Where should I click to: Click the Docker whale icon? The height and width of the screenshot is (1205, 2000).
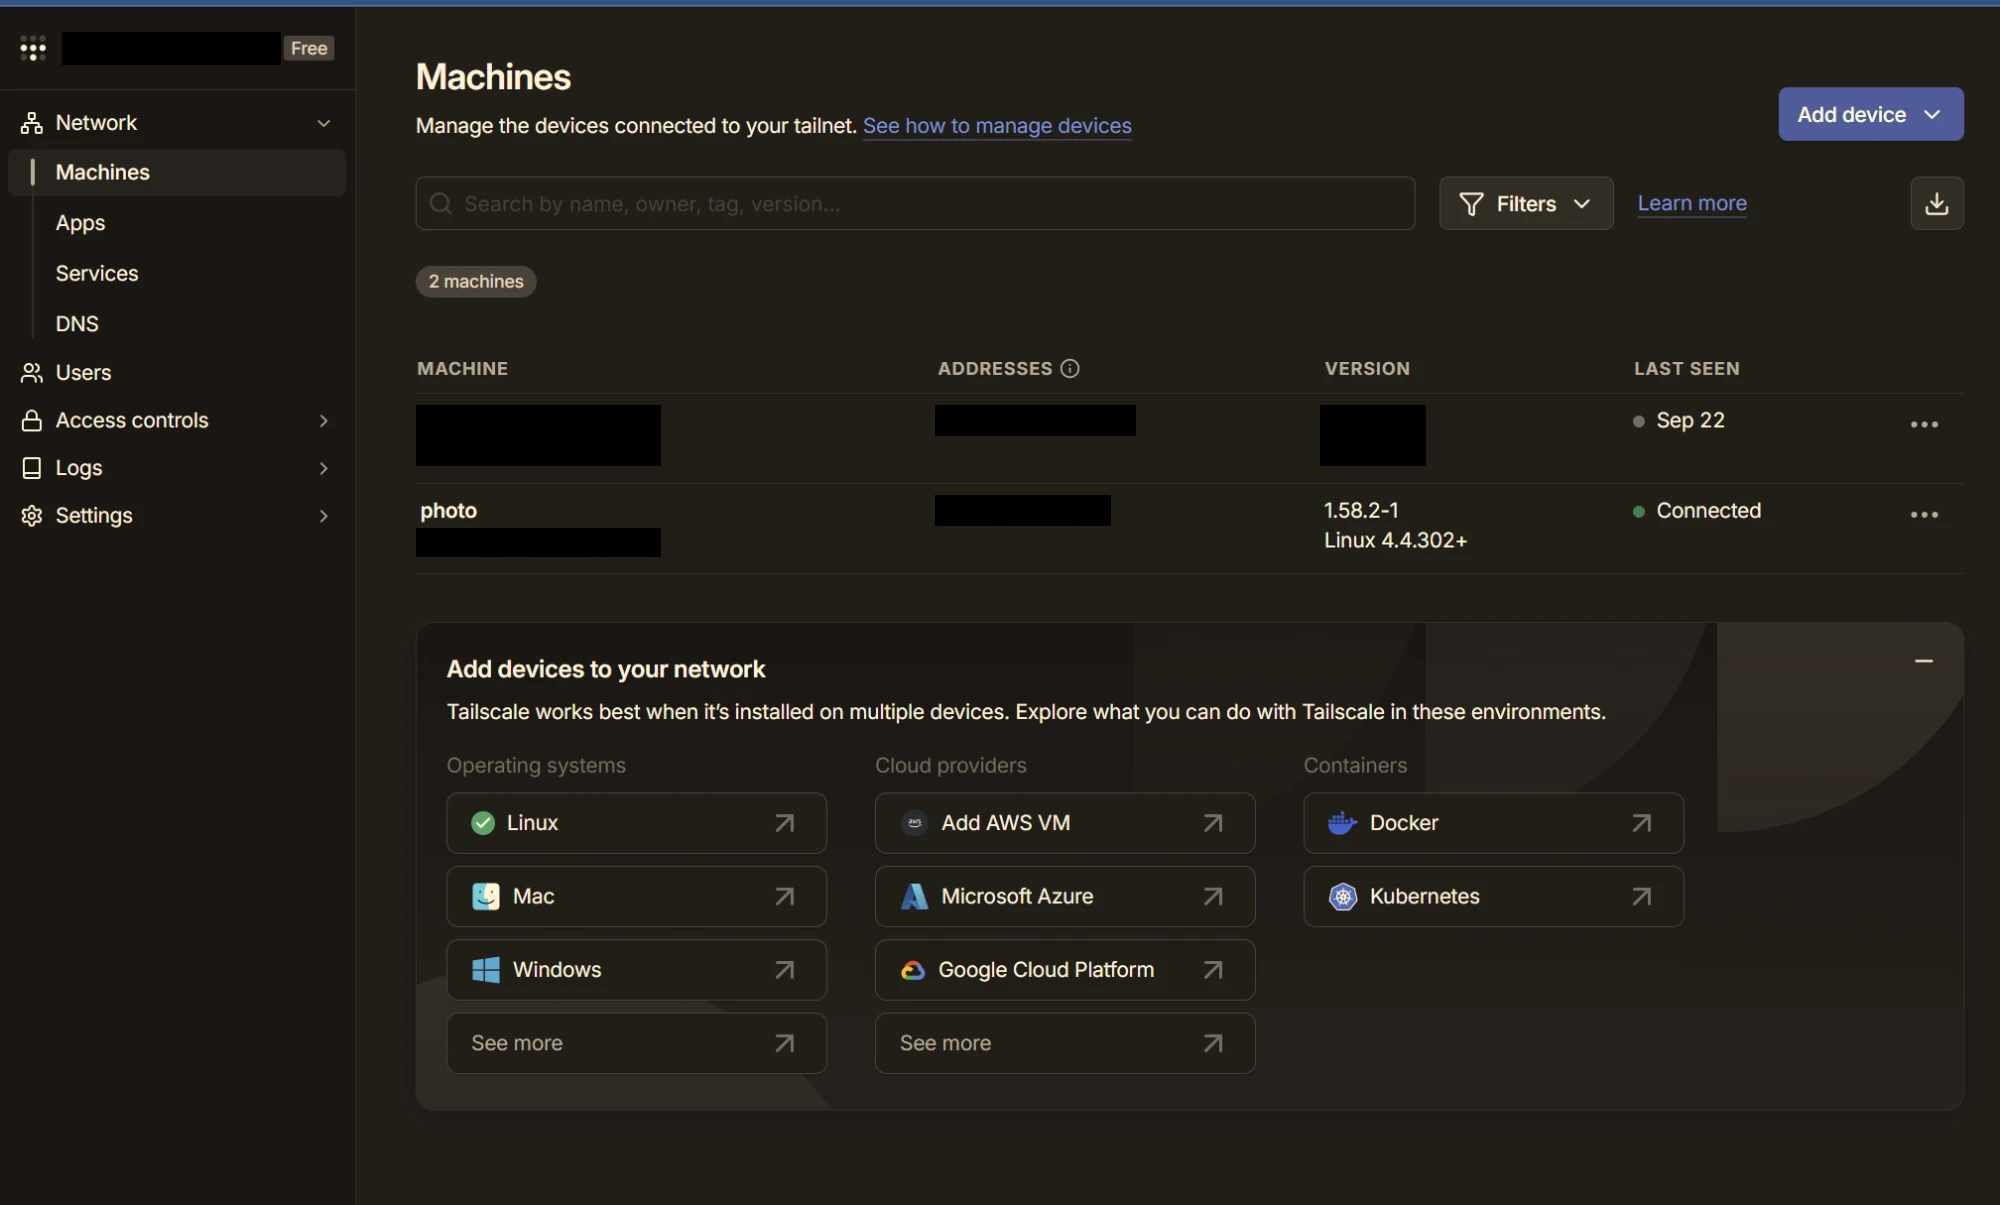tap(1342, 823)
